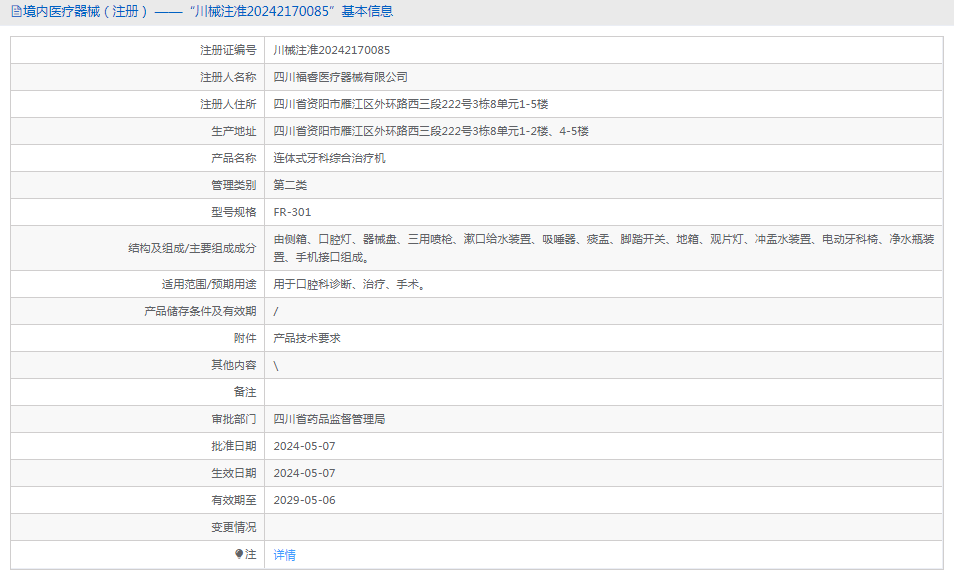Click the lightbulb icon next to 注
The image size is (954, 575).
[x=239, y=554]
